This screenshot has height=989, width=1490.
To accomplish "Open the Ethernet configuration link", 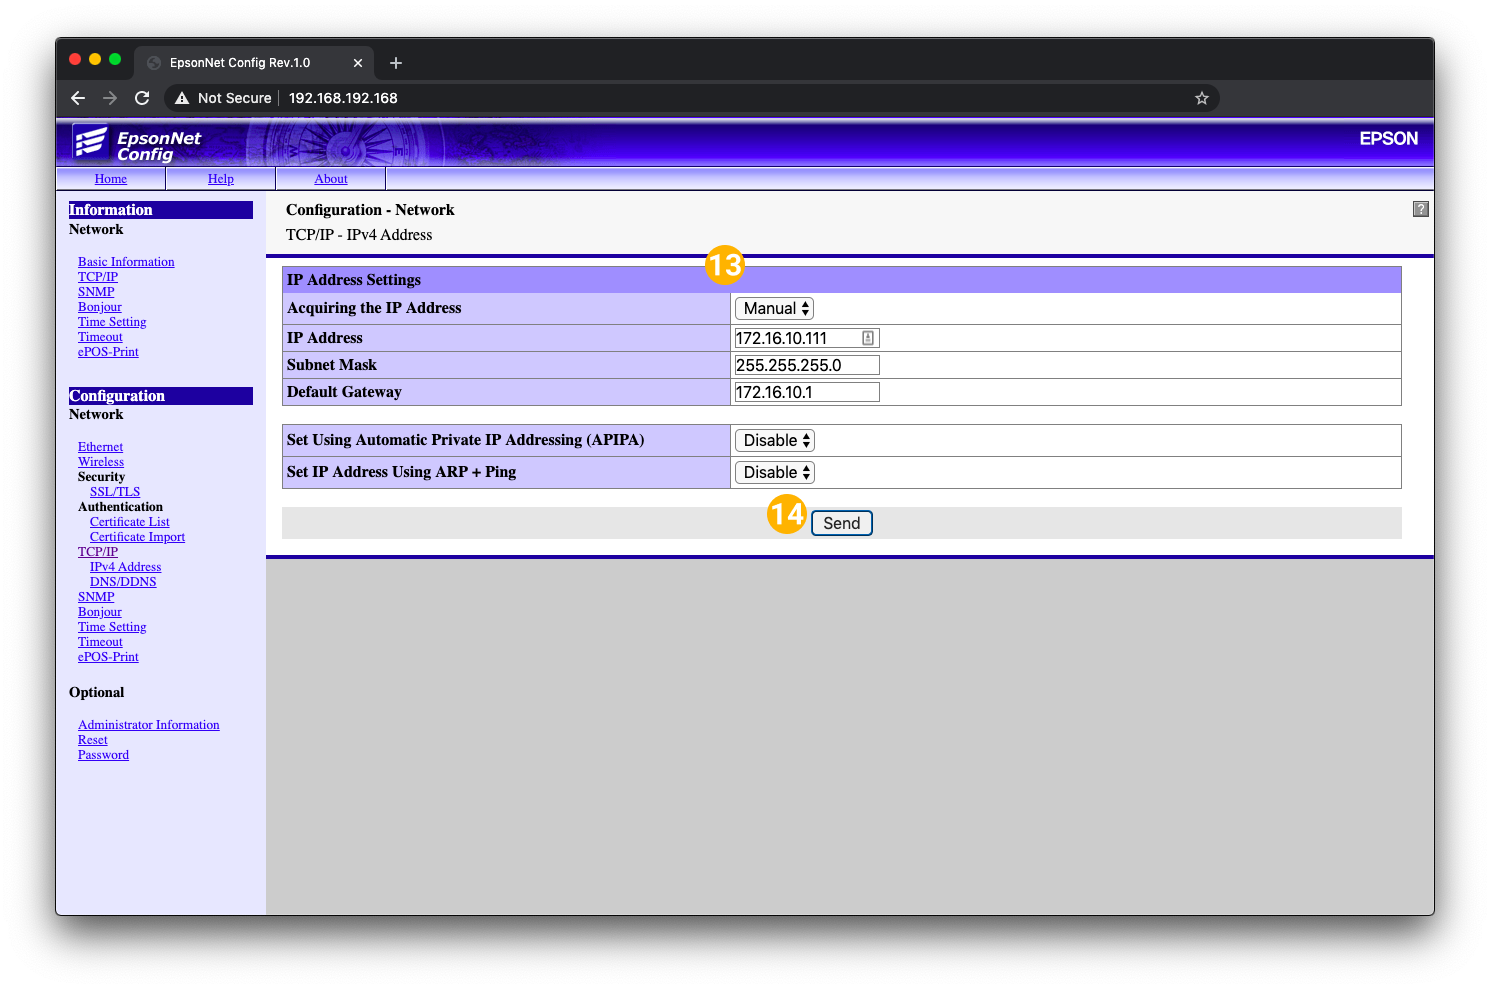I will [x=101, y=447].
